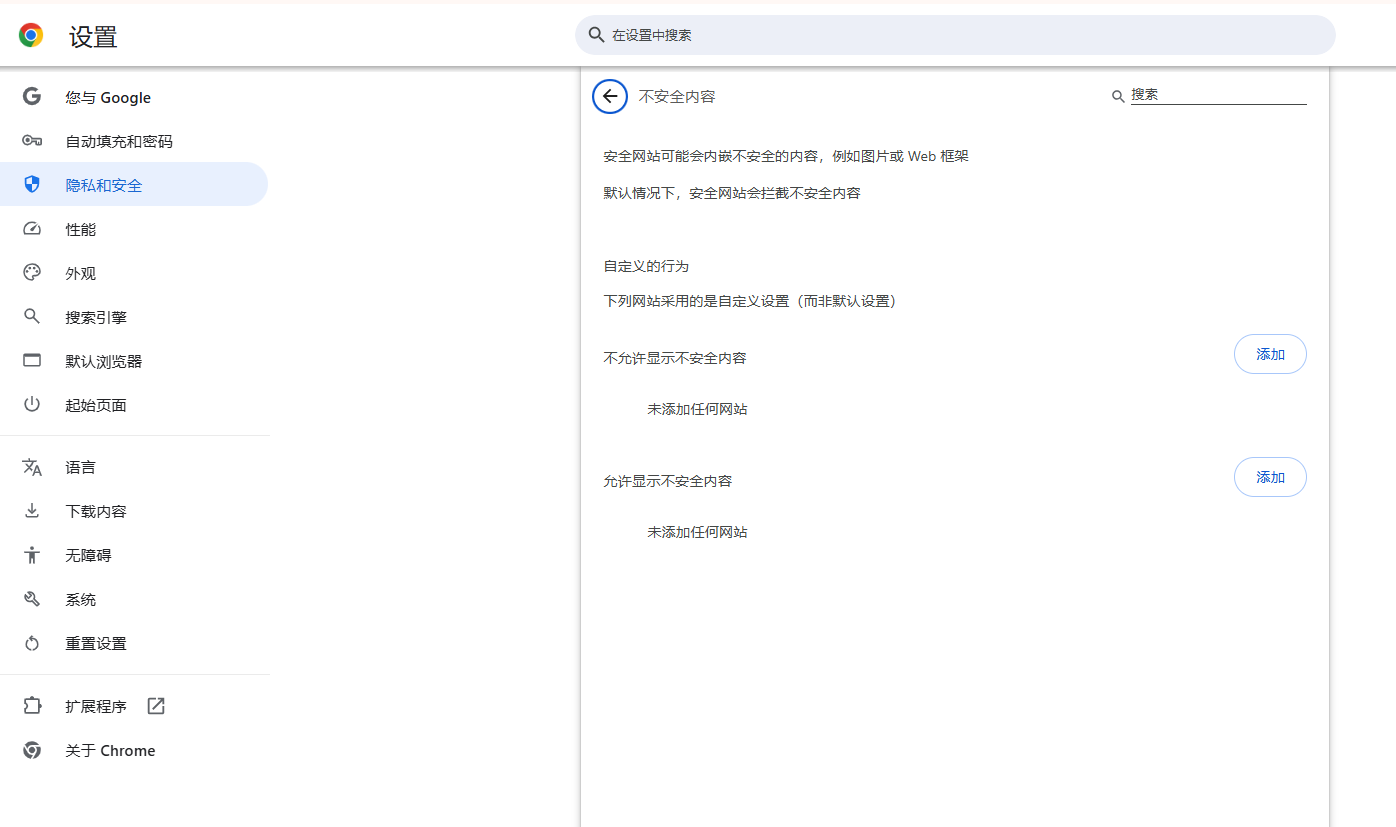The width and height of the screenshot is (1396, 827).
Task: Add site under 允许显示不安全内容
Action: point(1270,477)
